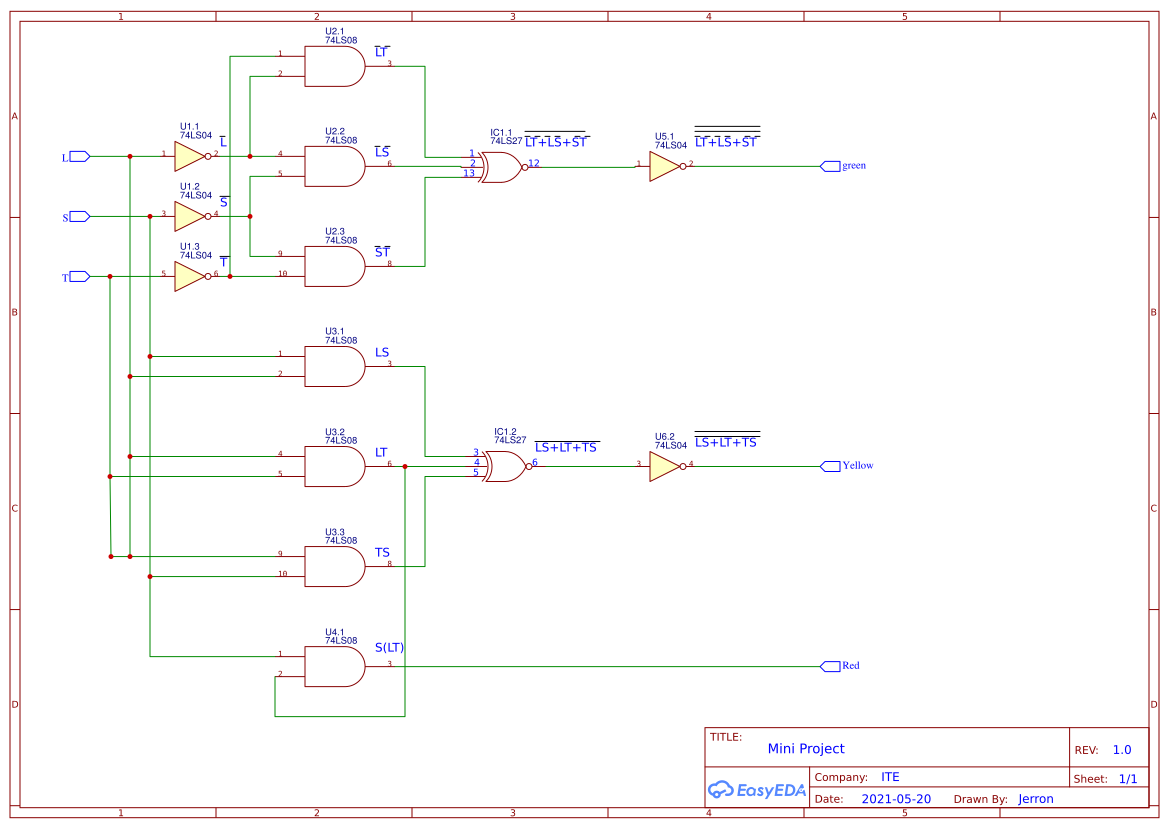Select the Company value 'ITE'
1169x828 pixels.
[890, 777]
